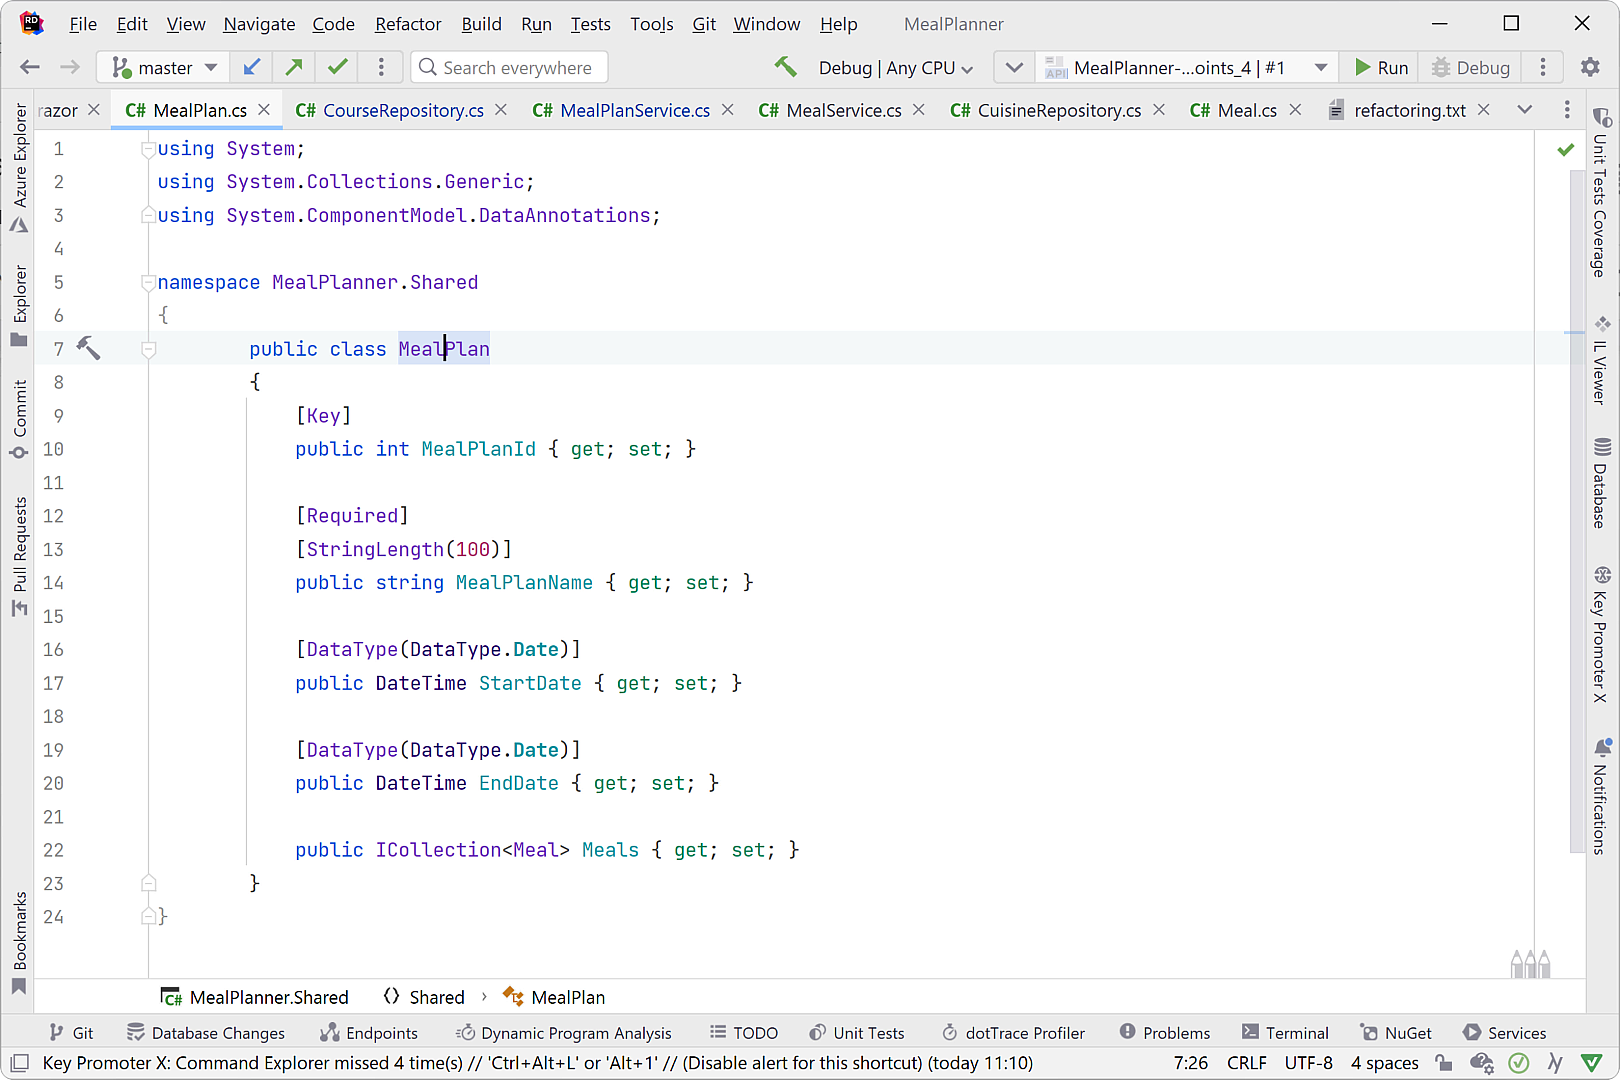The height and width of the screenshot is (1080, 1620).
Task: Open IDE settings gear icon
Action: [1590, 67]
